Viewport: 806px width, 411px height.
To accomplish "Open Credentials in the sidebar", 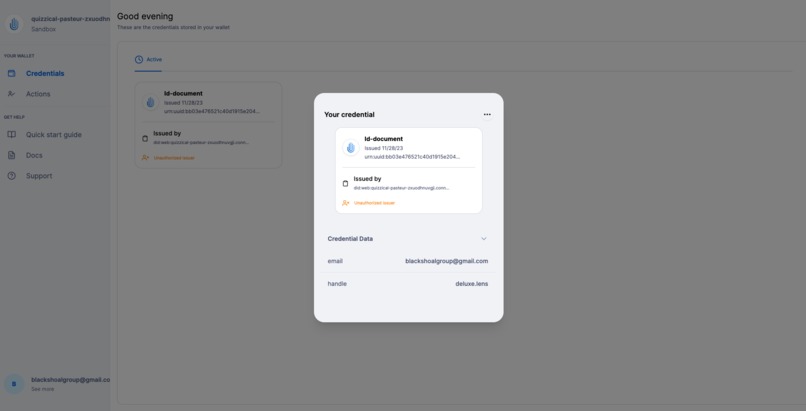I will point(45,73).
